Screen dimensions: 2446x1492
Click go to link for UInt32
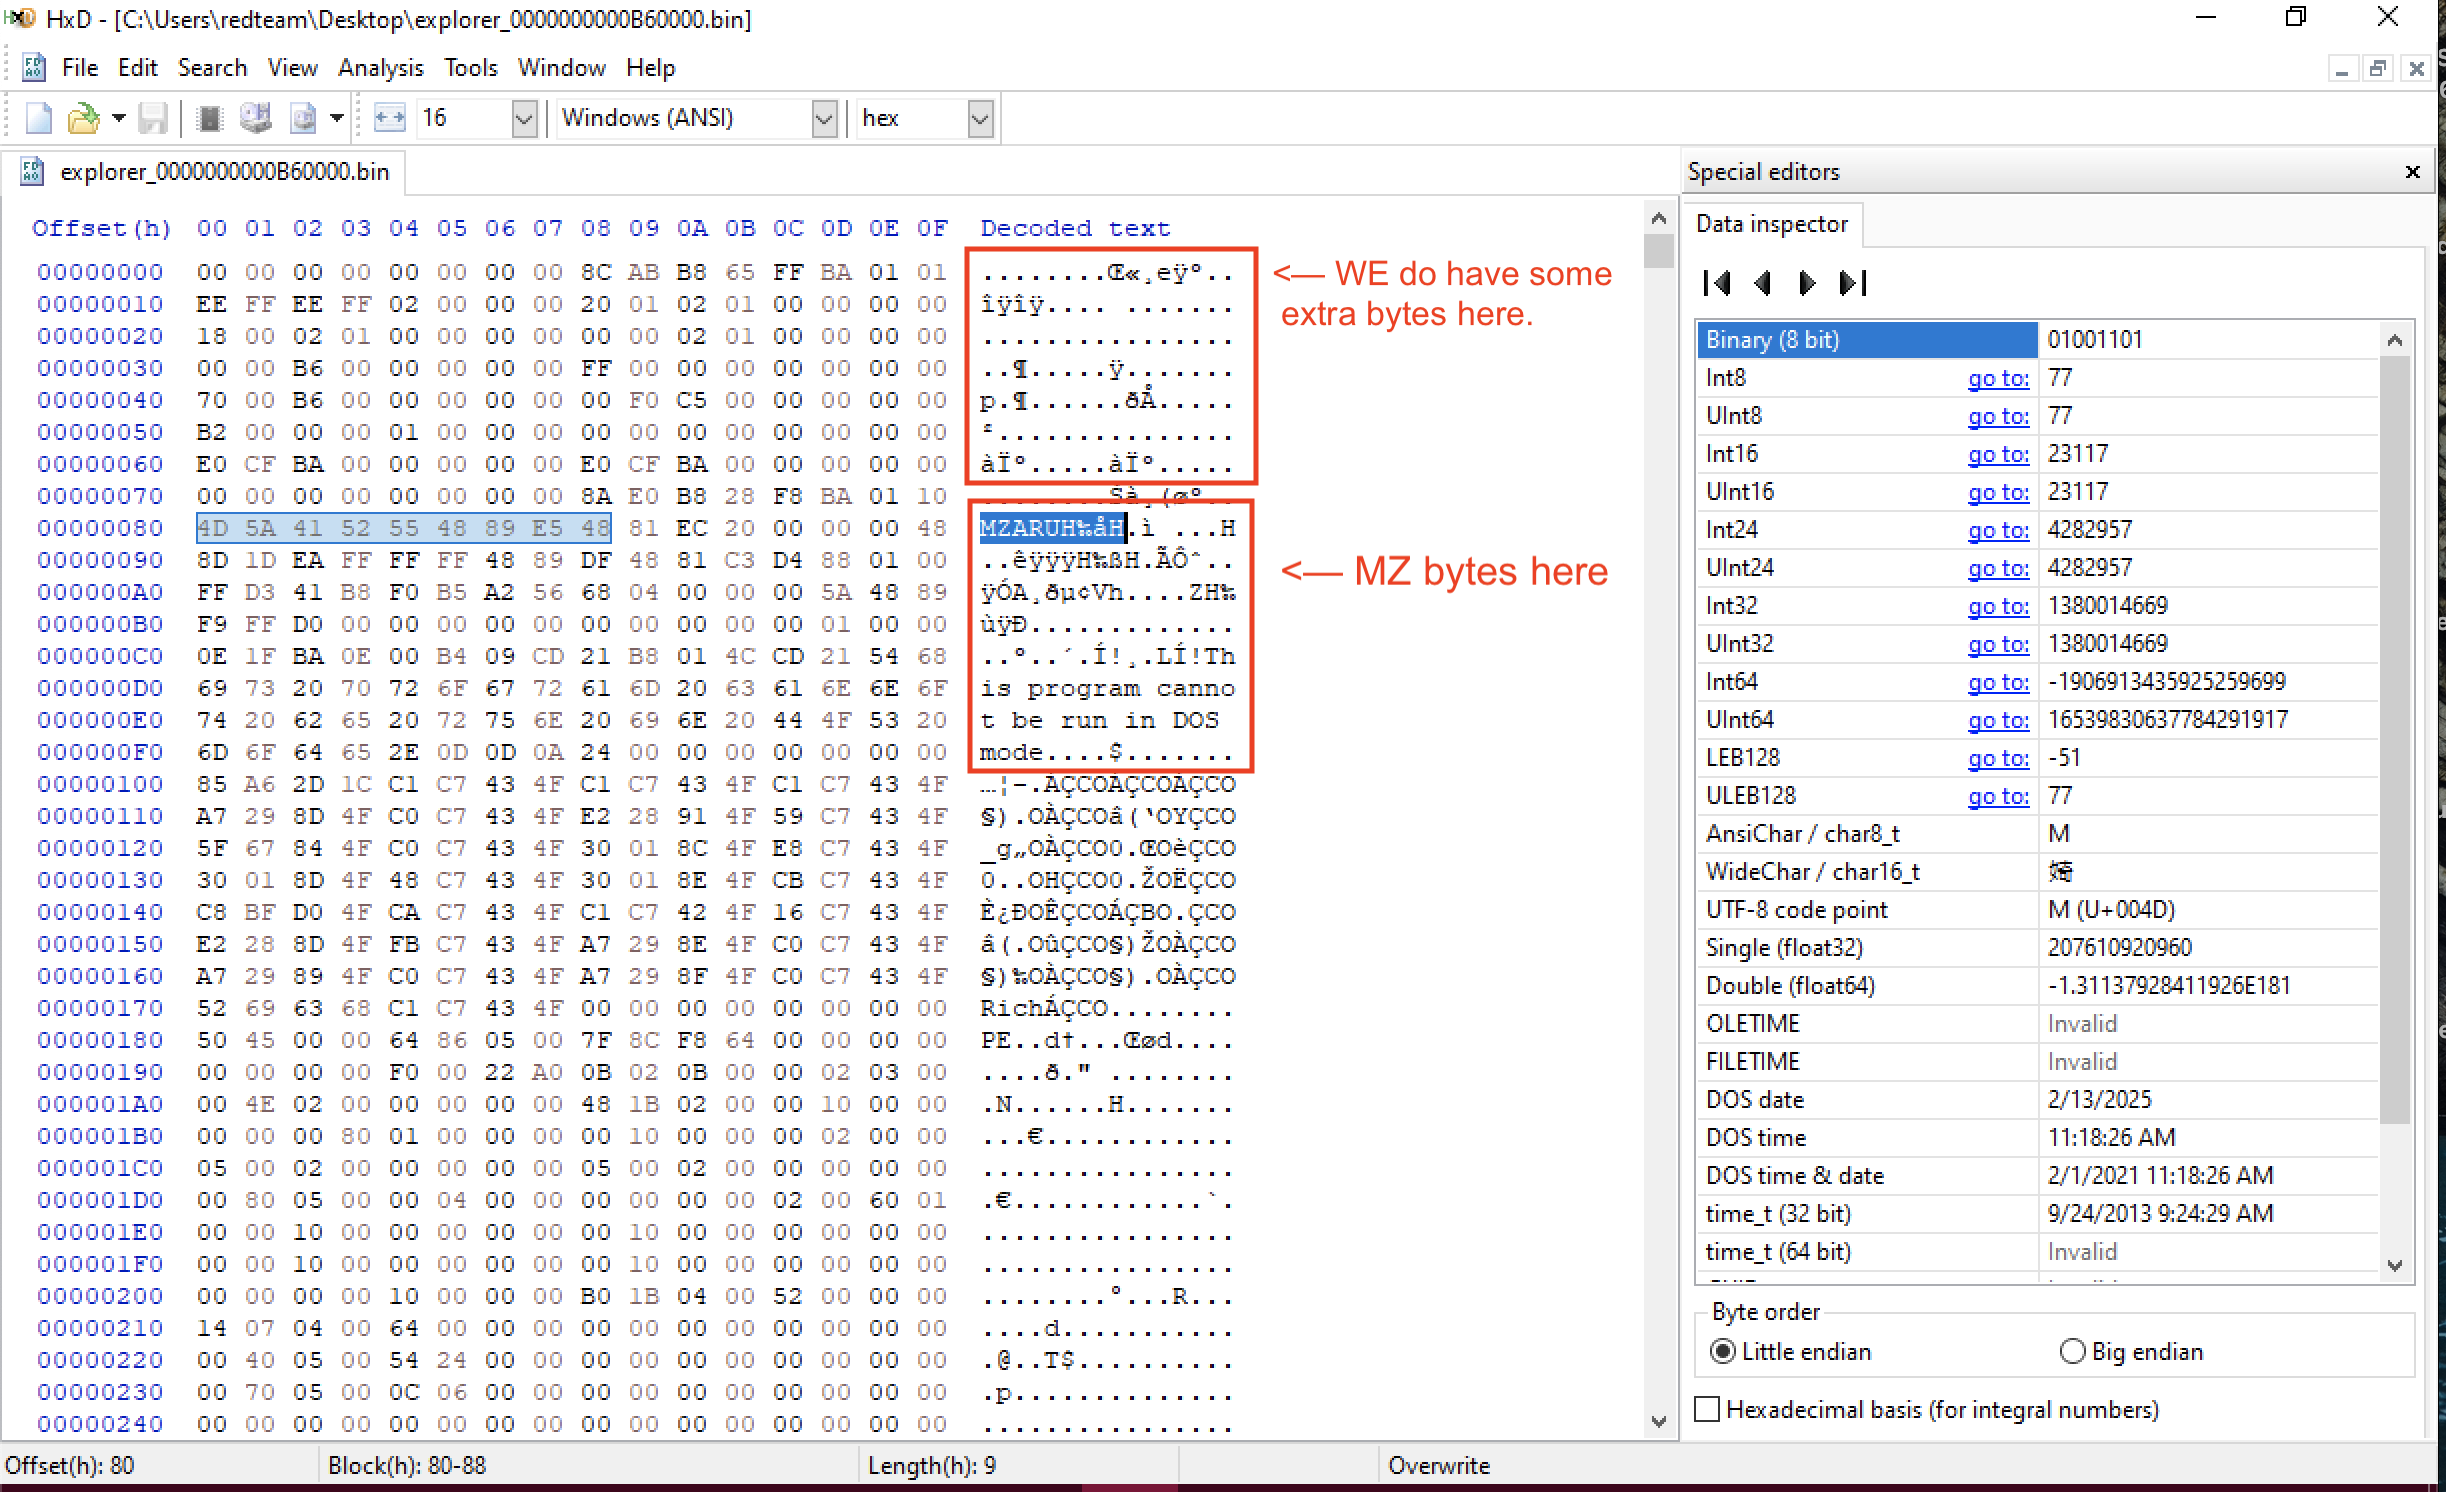1998,644
